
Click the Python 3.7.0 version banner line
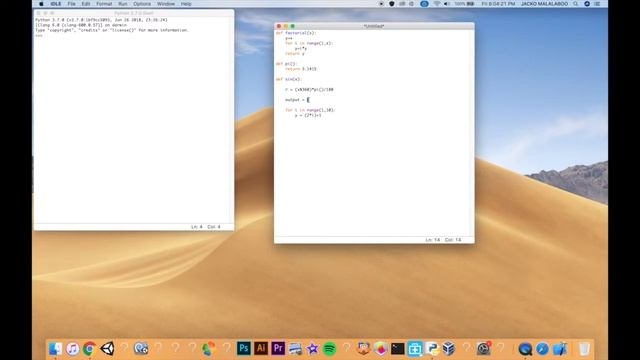pos(101,20)
